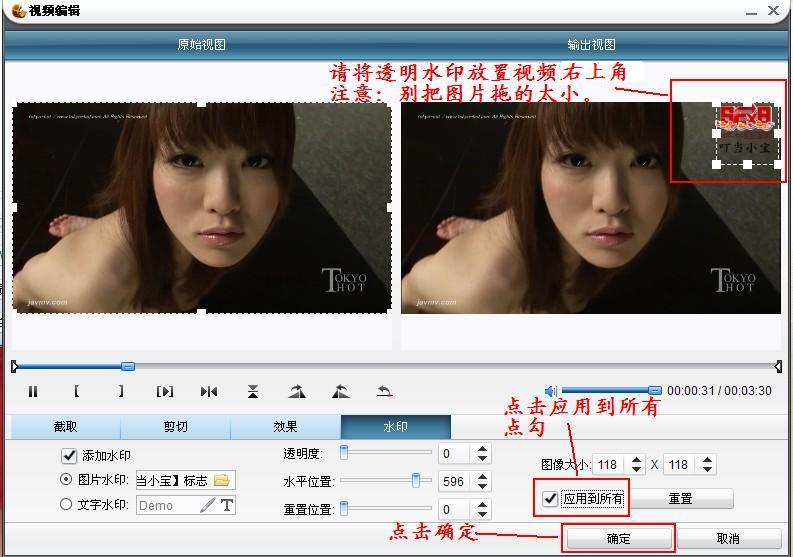Viewport: 793px width, 557px height.
Task: Open the text watermark pencil edit icon
Action: point(207,505)
